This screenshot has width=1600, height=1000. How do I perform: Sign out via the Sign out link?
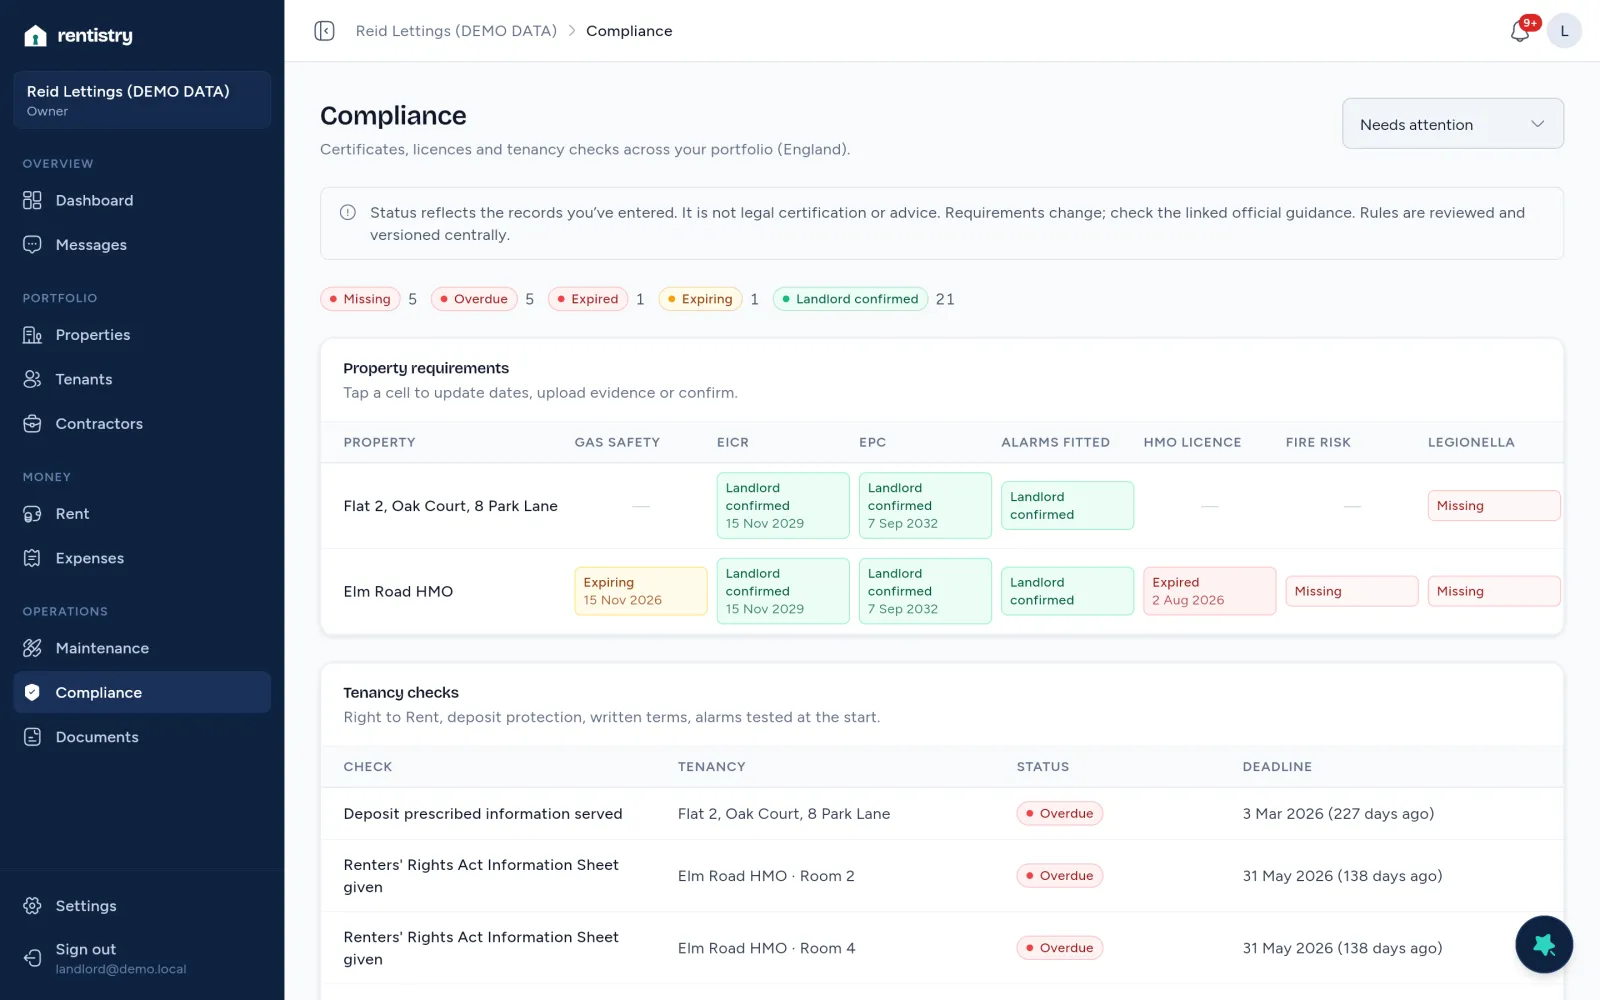tap(142, 958)
